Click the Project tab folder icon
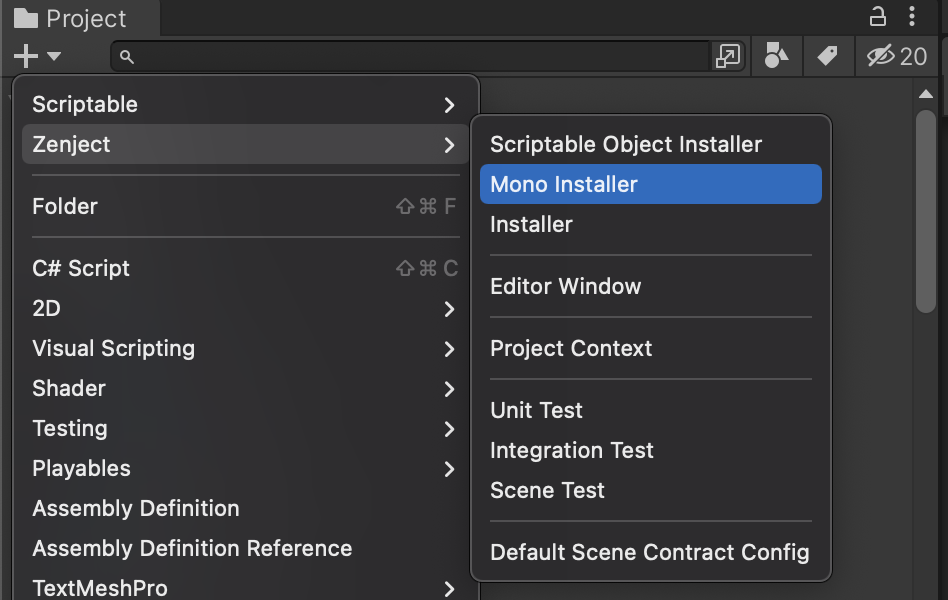The width and height of the screenshot is (948, 600). click(26, 19)
